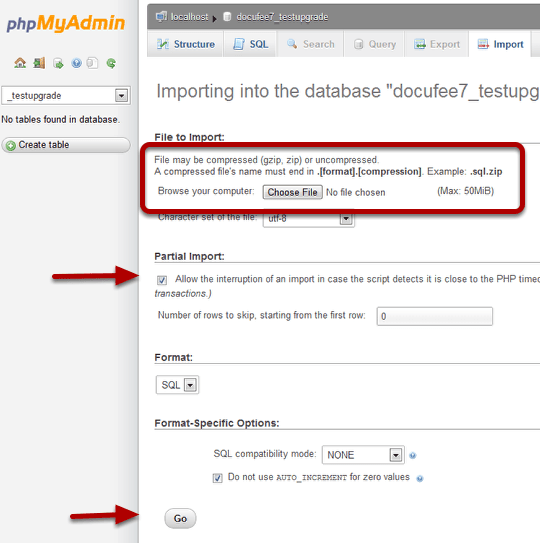Click help icon after AUTO_INCREMENT zero values
This screenshot has height=543, width=540.
[x=419, y=479]
